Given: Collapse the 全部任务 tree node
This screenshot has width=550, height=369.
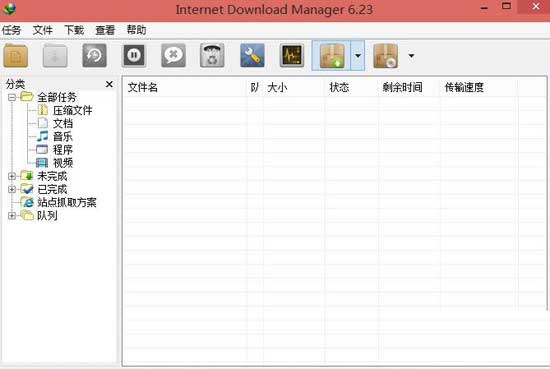Looking at the screenshot, I should 12,97.
